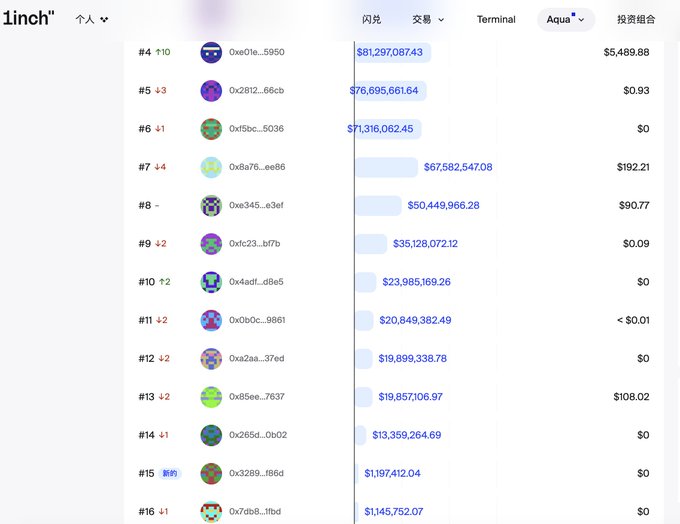This screenshot has width=680, height=524.
Task: Expand the Aqua menu
Action: coord(566,20)
